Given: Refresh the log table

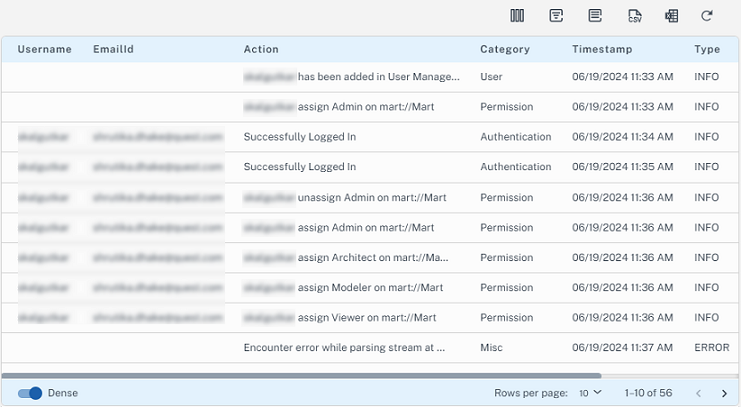Looking at the screenshot, I should (x=707, y=16).
